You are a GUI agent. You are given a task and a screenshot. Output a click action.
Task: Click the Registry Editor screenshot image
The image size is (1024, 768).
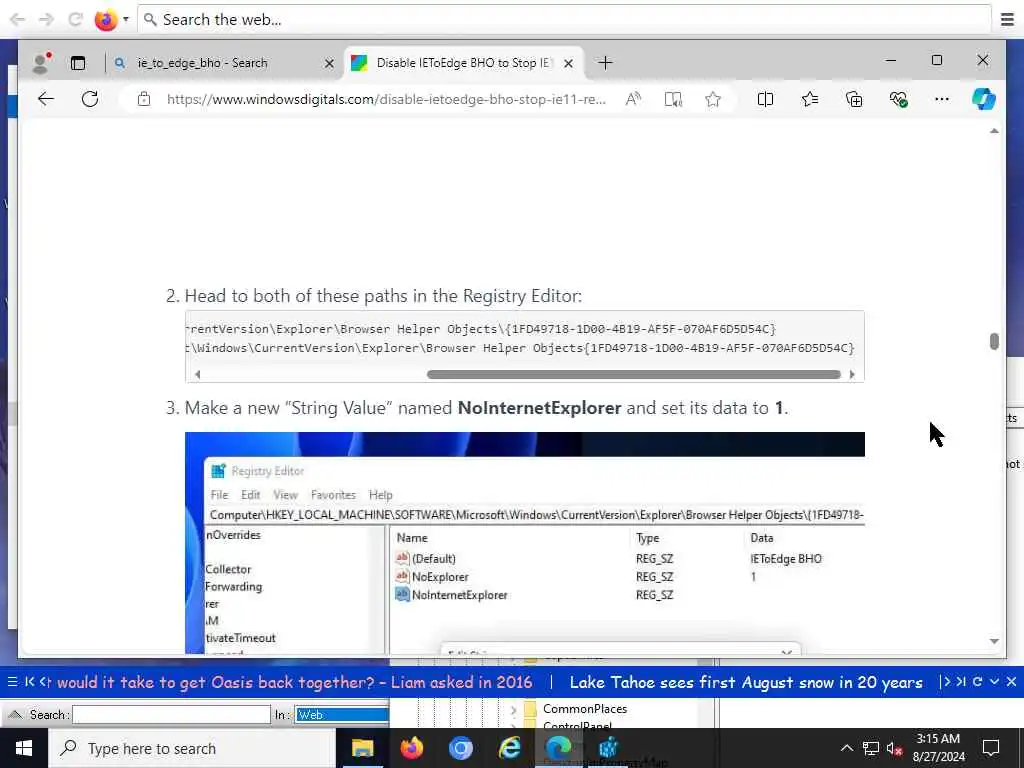point(524,543)
